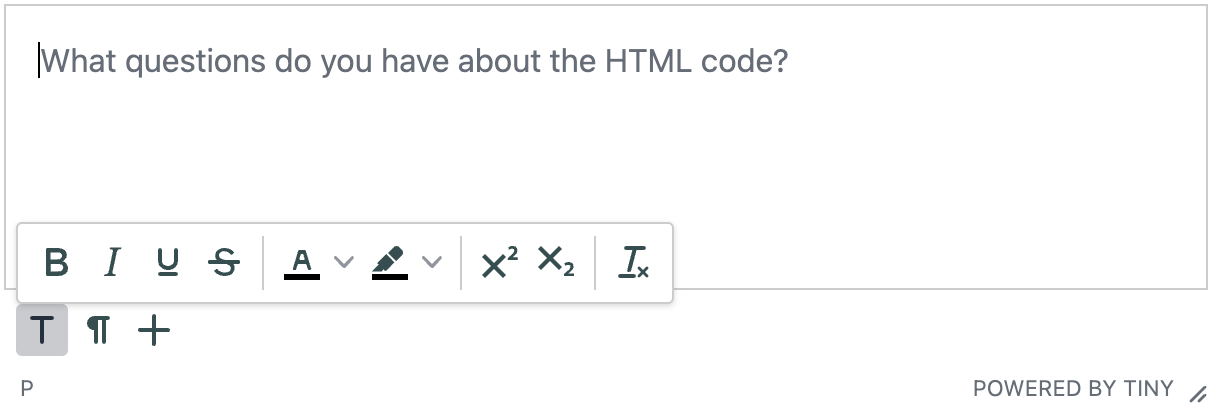Toggle bold formatting

(57, 263)
